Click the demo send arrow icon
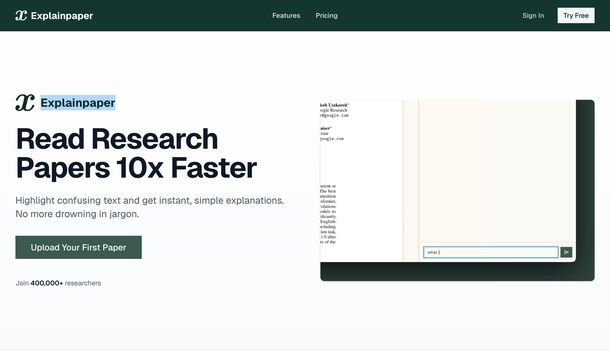The image size is (610, 363). [566, 252]
